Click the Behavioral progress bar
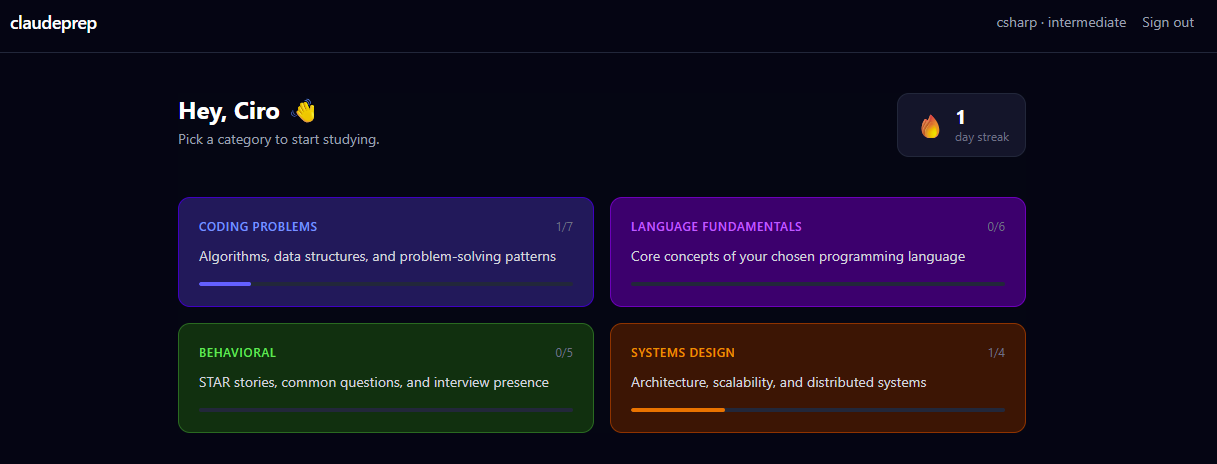The image size is (1217, 464). (x=385, y=410)
